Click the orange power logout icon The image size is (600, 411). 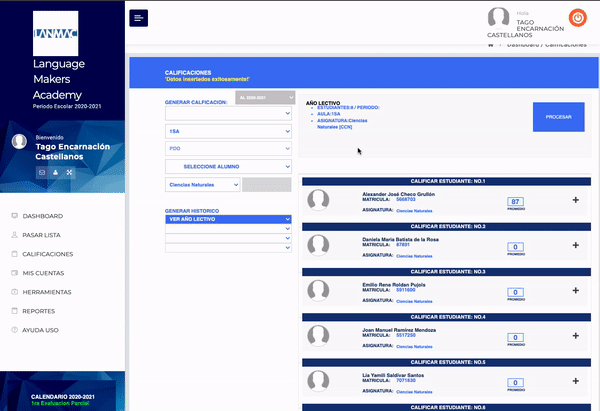coord(578,17)
